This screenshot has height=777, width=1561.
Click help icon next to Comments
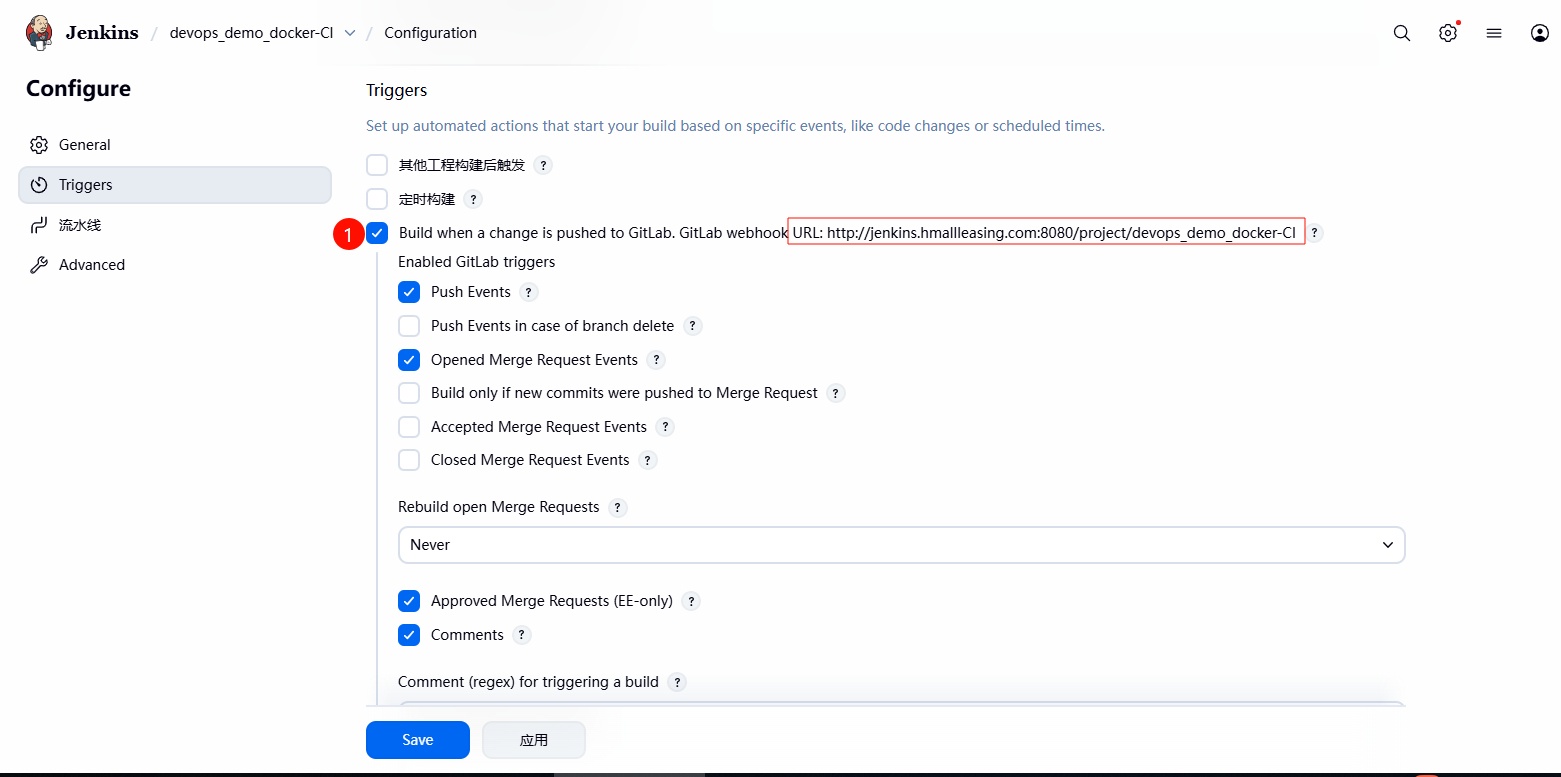[521, 635]
